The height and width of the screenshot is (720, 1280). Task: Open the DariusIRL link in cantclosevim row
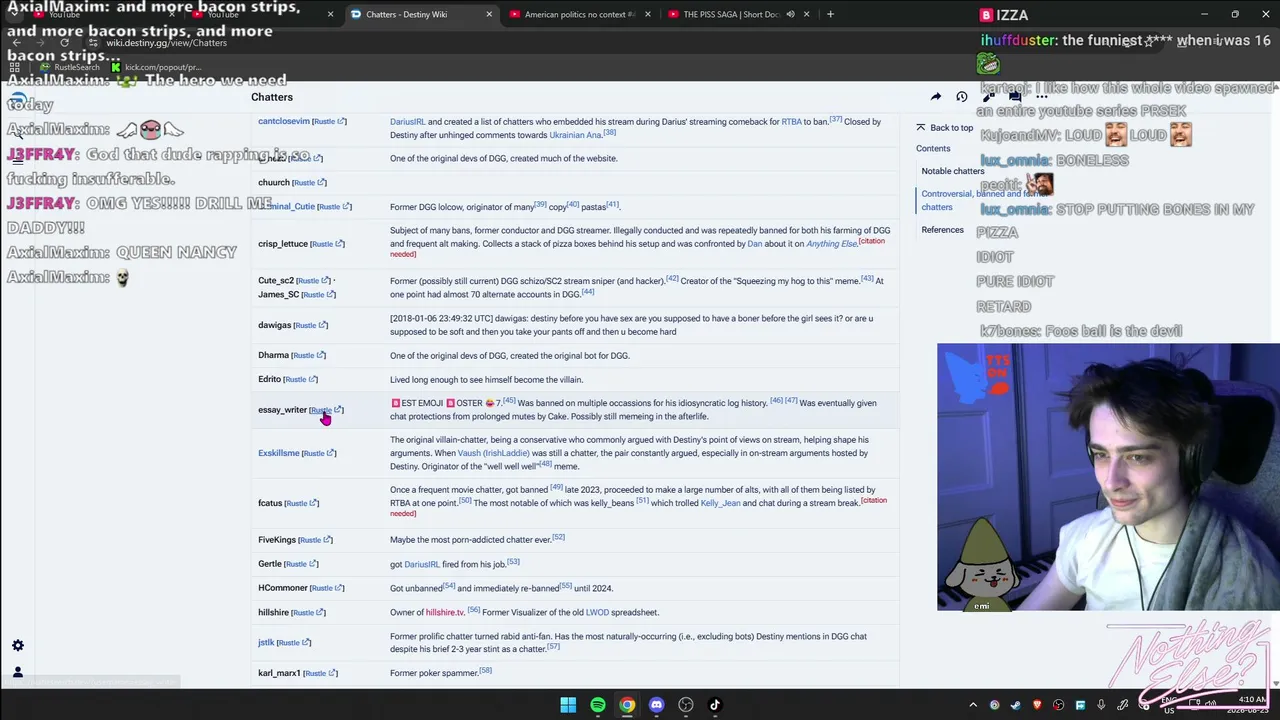pos(408,122)
